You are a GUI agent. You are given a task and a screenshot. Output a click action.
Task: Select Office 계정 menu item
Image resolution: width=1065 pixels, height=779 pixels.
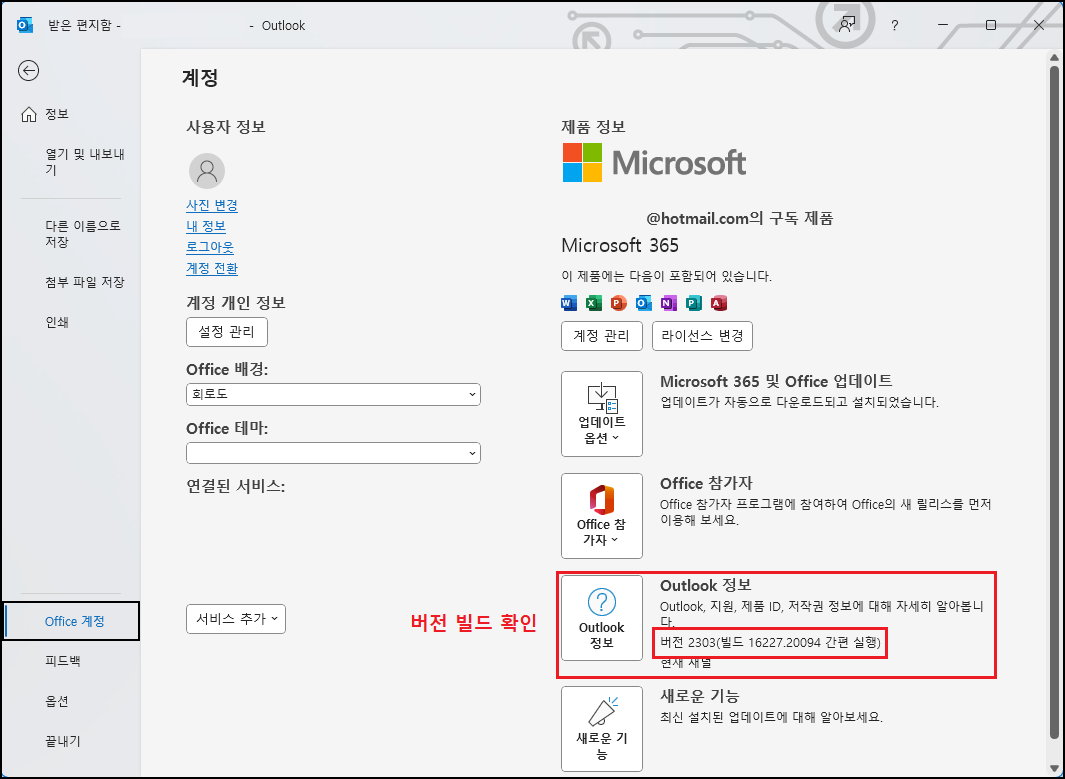pos(71,621)
